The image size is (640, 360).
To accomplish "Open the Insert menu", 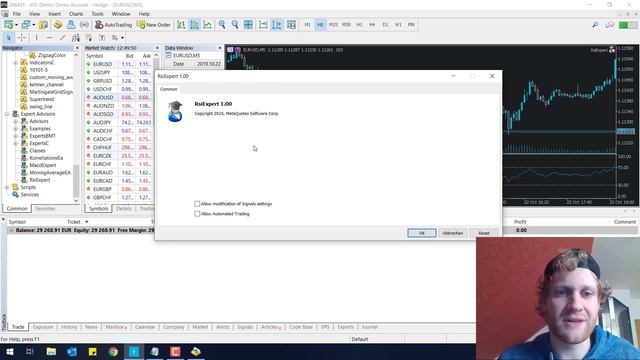I will coord(54,14).
